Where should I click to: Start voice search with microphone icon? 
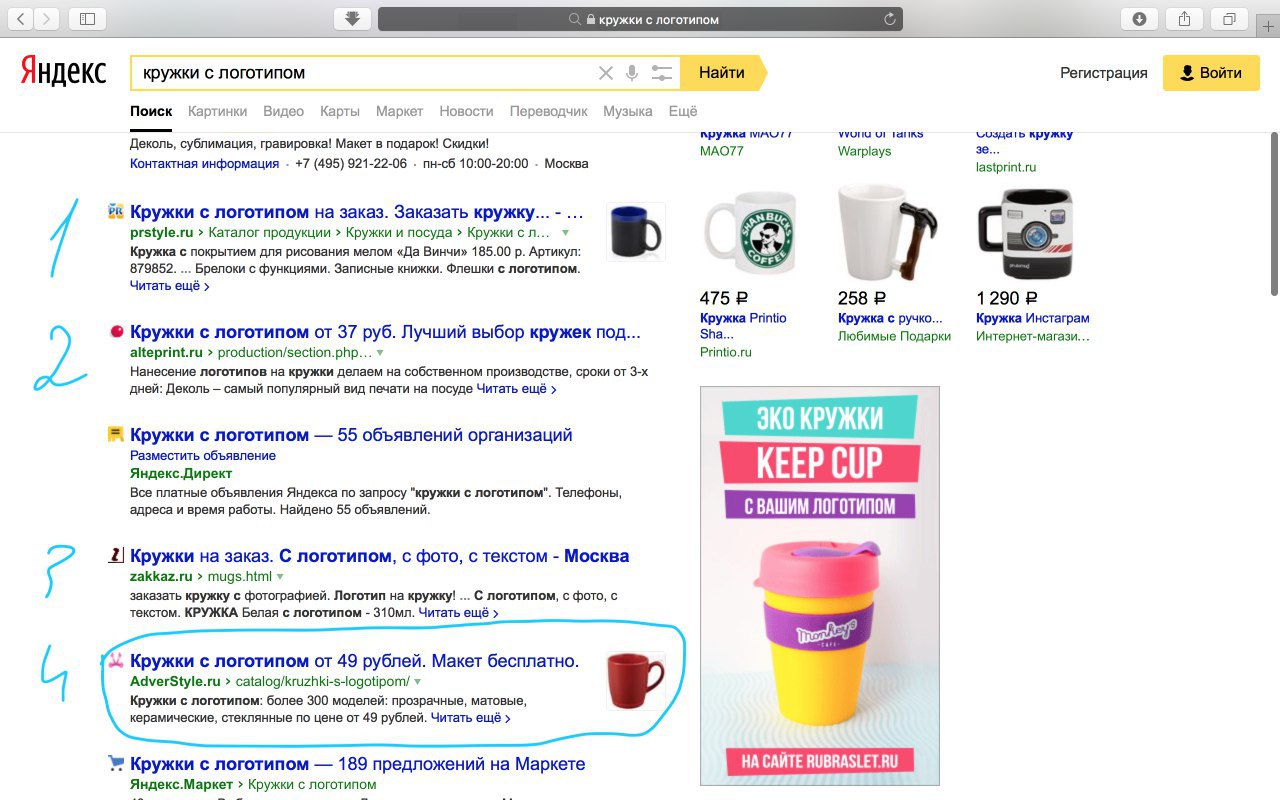point(632,73)
